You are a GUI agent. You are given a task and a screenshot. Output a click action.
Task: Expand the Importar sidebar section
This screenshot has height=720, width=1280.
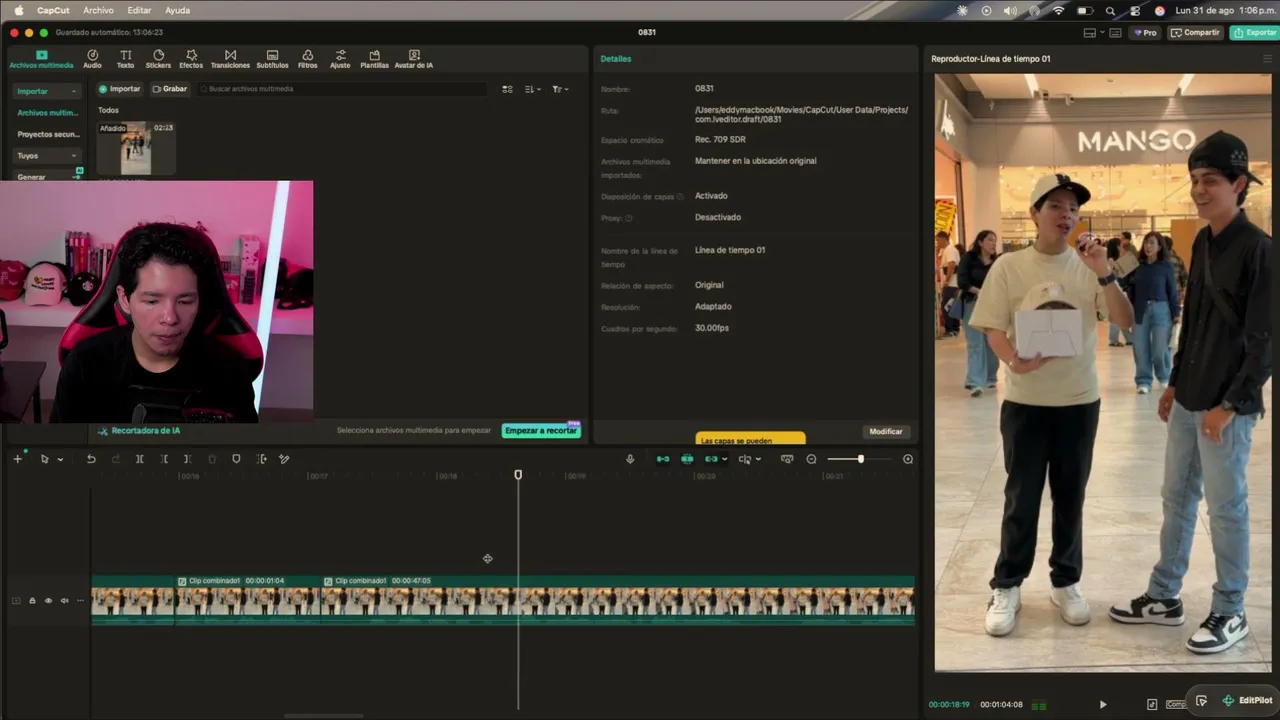pyautogui.click(x=47, y=91)
